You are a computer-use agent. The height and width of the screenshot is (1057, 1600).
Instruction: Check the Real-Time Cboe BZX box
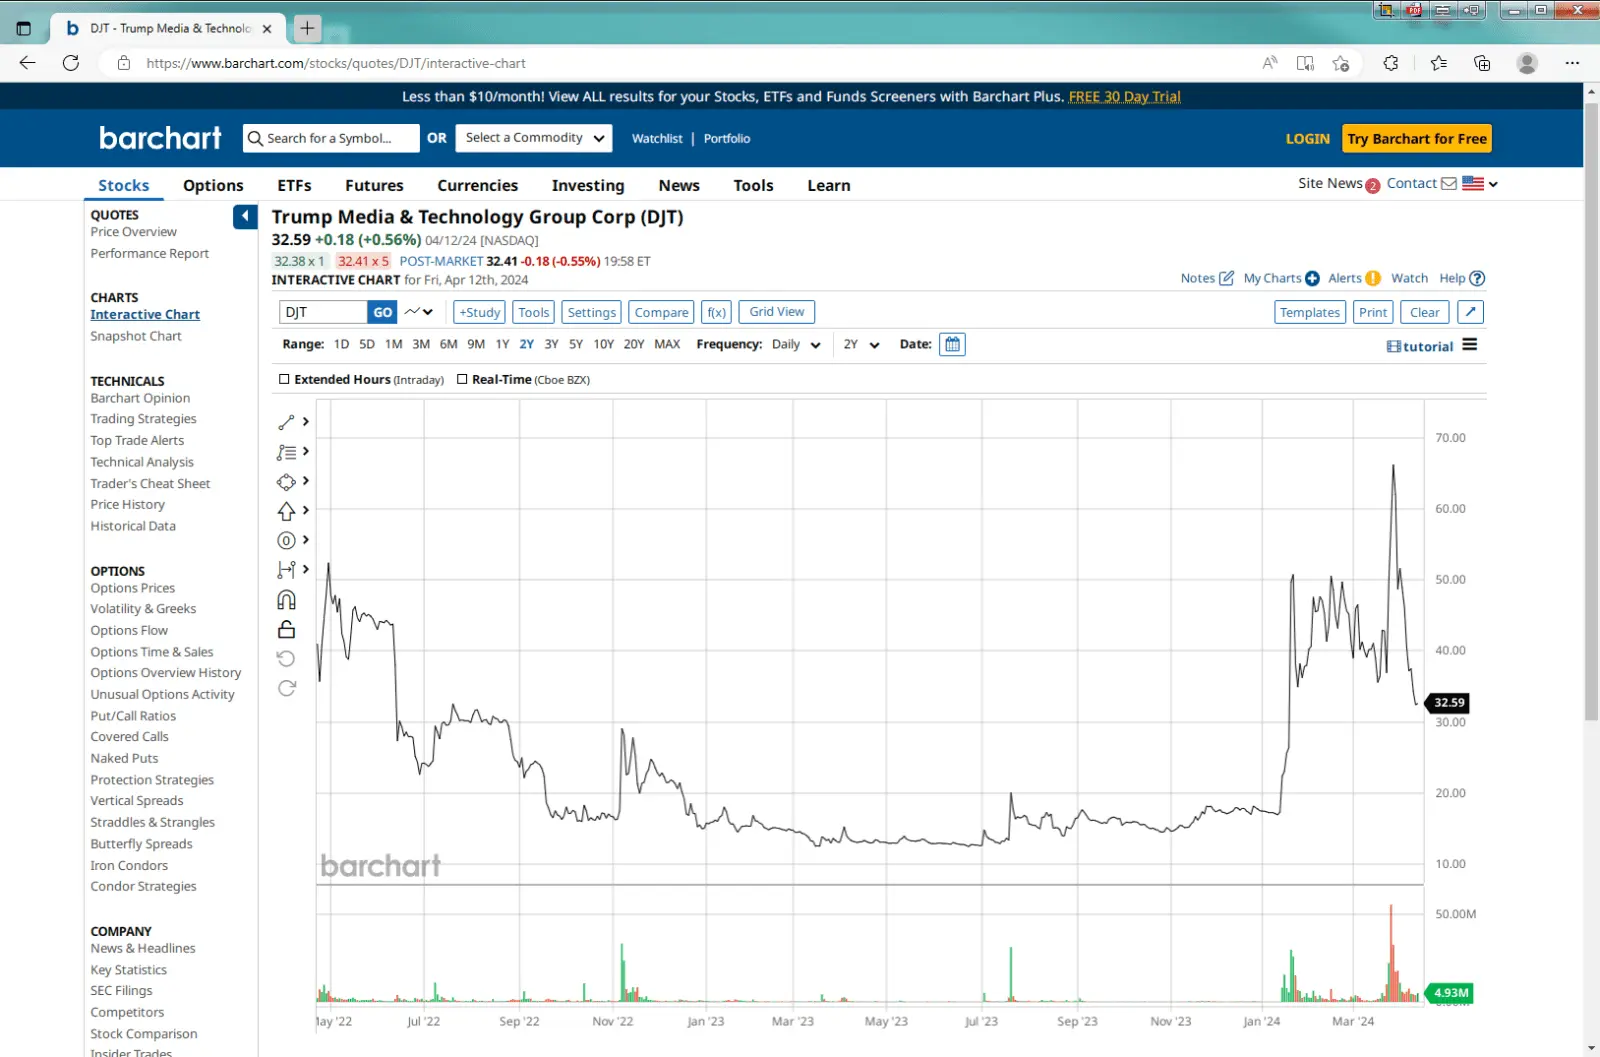462,380
